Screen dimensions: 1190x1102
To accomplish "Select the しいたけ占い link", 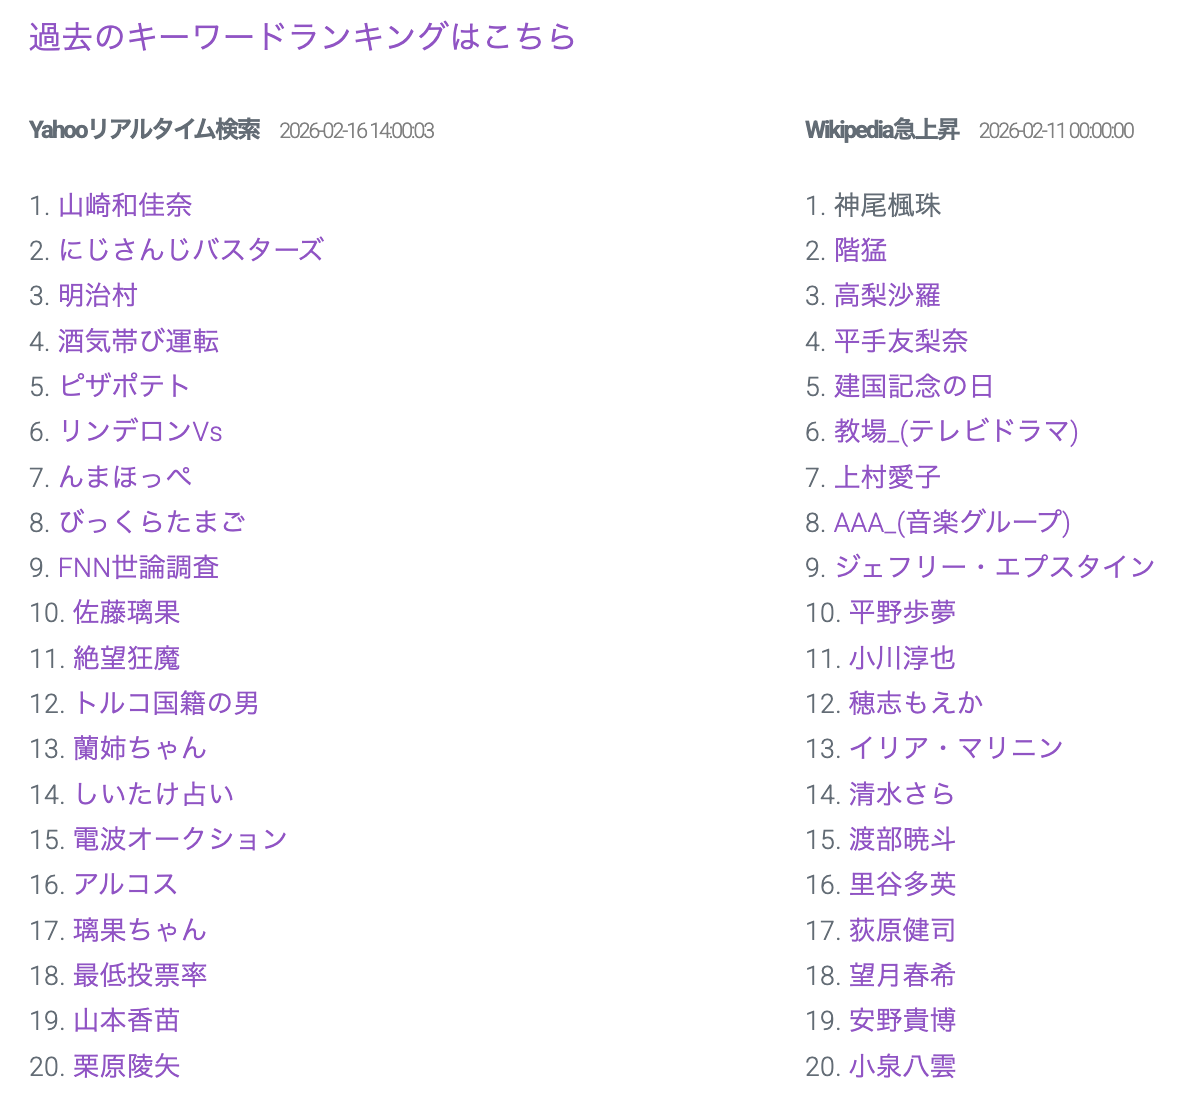I will pyautogui.click(x=154, y=794).
